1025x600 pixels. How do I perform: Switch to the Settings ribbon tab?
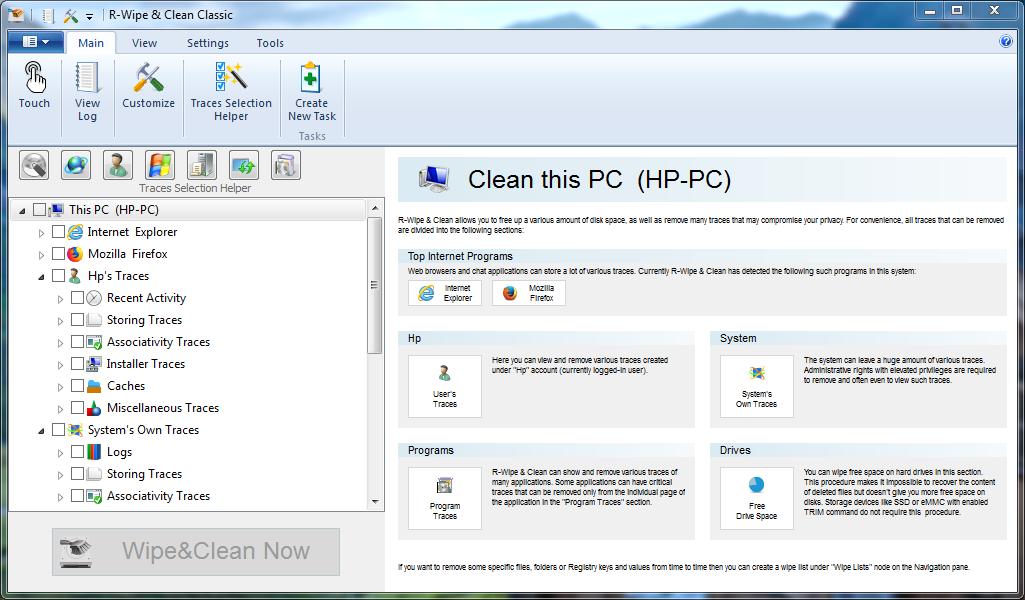[x=208, y=42]
